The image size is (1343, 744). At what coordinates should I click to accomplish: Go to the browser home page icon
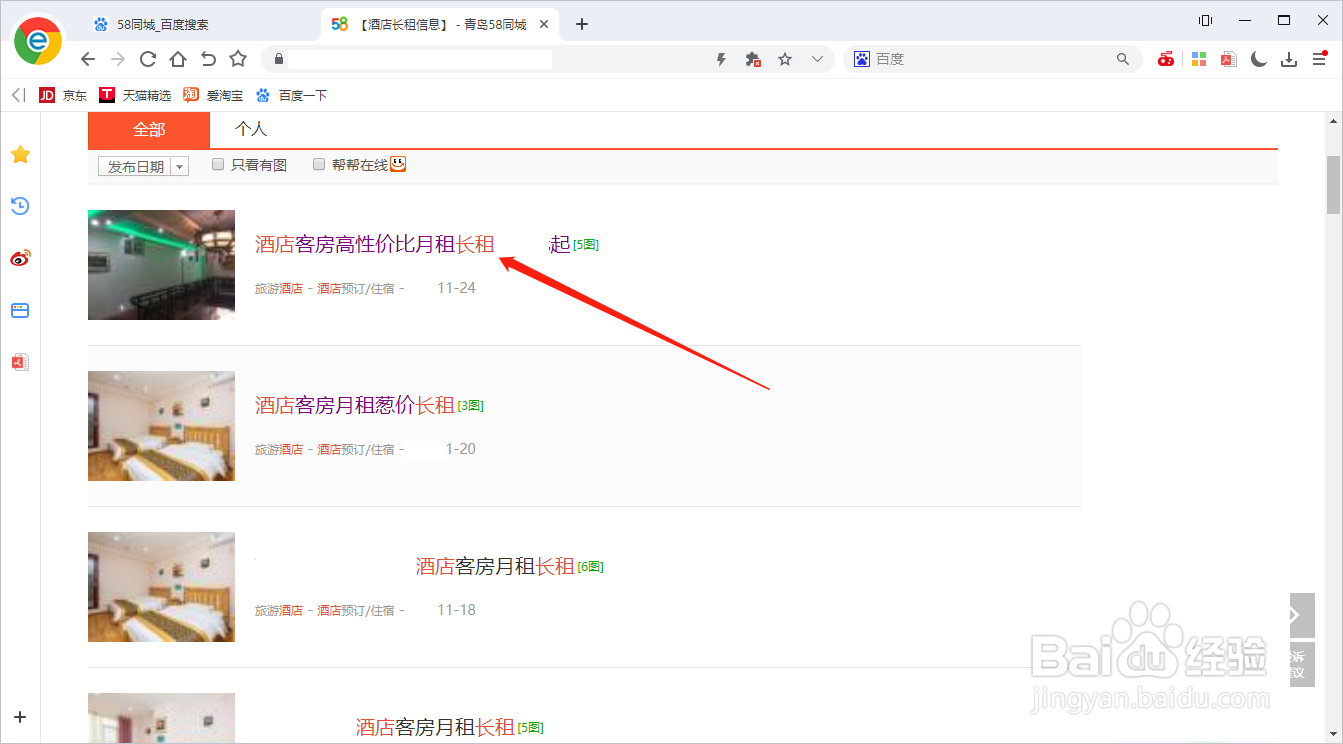[178, 59]
